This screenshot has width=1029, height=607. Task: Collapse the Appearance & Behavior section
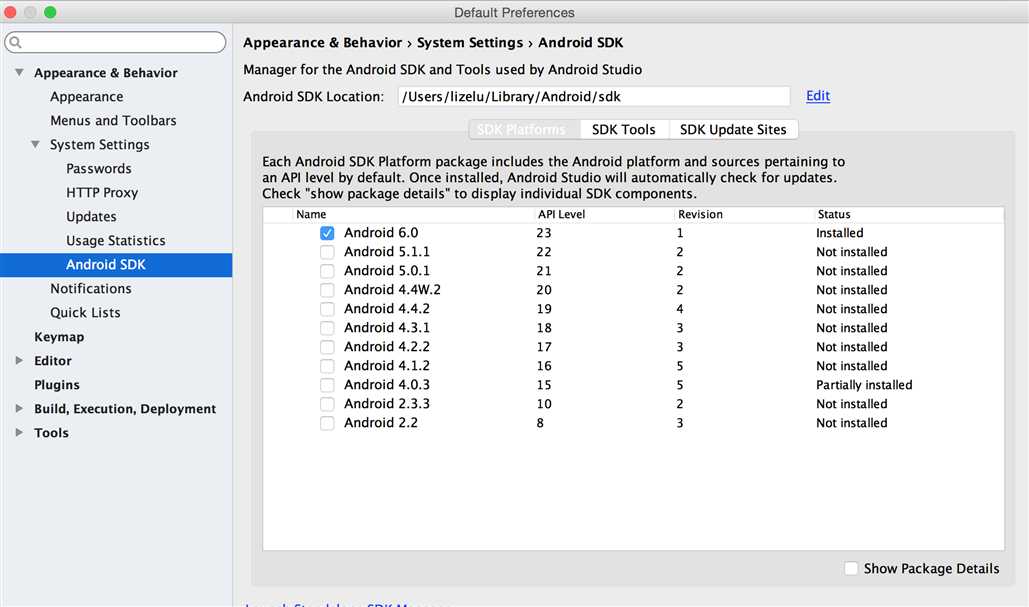(x=20, y=72)
